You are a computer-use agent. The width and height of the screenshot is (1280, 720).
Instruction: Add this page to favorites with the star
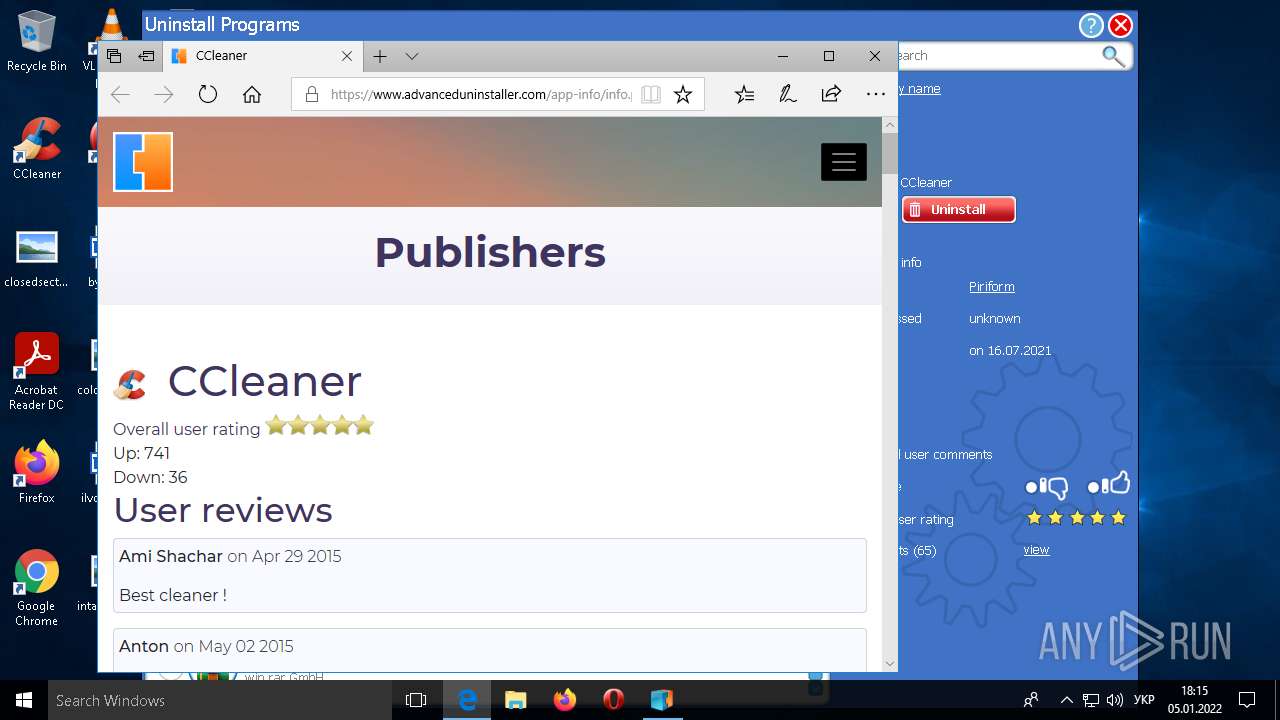point(683,94)
